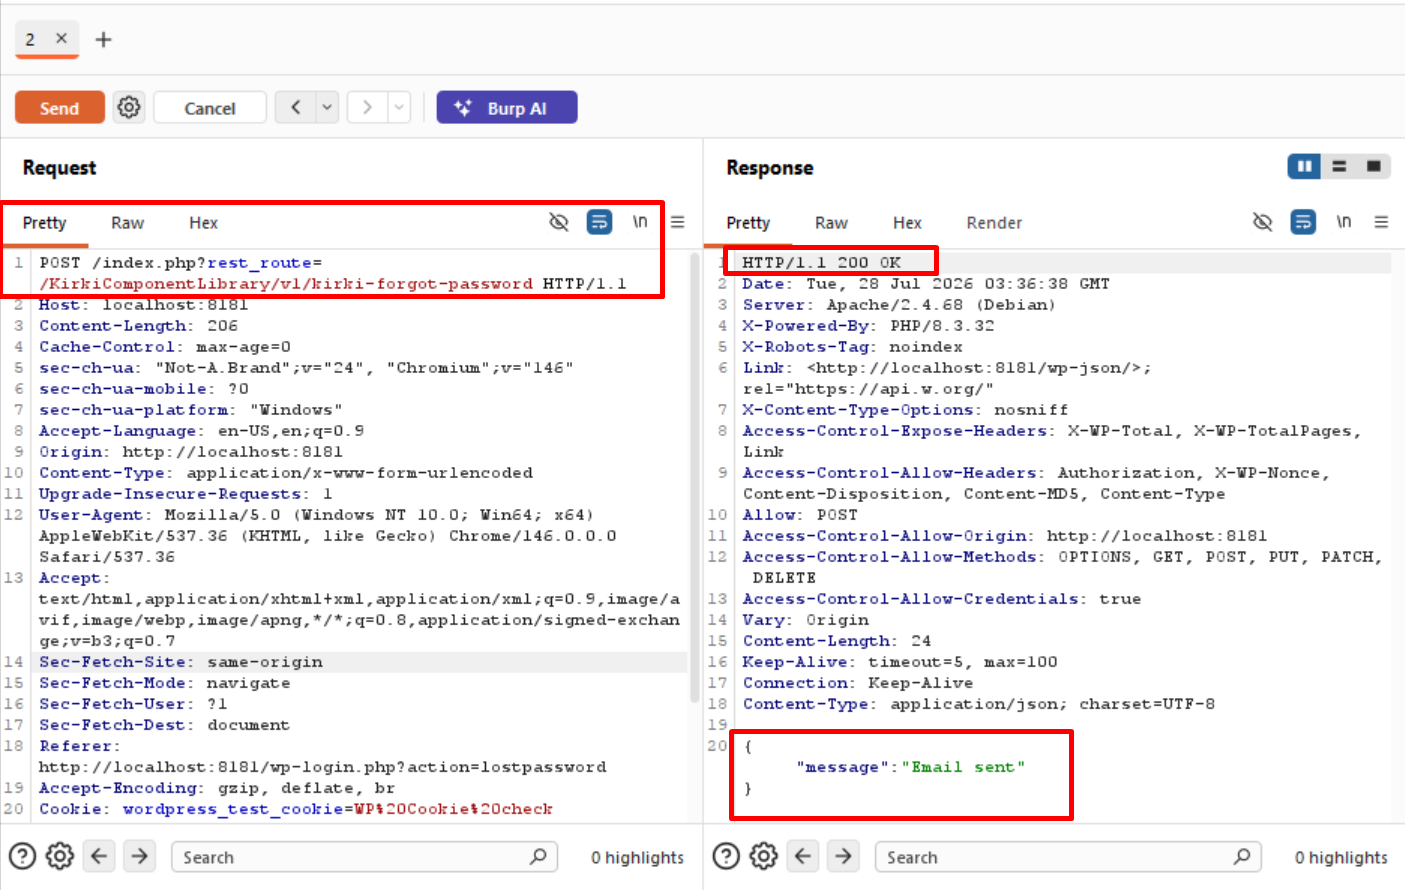Viewport: 1405px width, 890px height.
Task: Click JSON value "Email sent" in response
Action: pyautogui.click(x=963, y=766)
